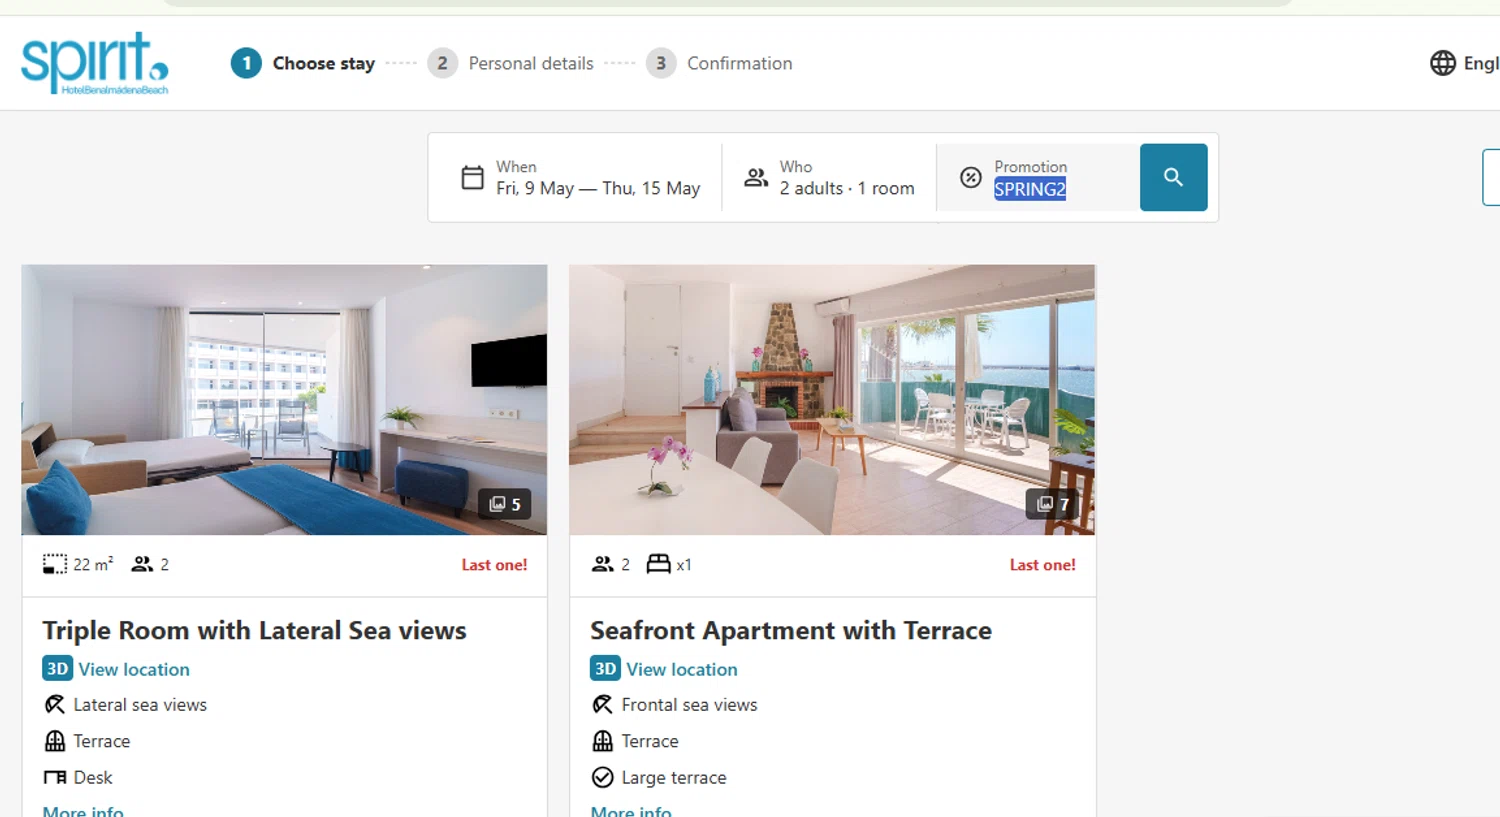This screenshot has height=817, width=1500.
Task: Click room size icon beside 22 m²
Action: pos(55,565)
